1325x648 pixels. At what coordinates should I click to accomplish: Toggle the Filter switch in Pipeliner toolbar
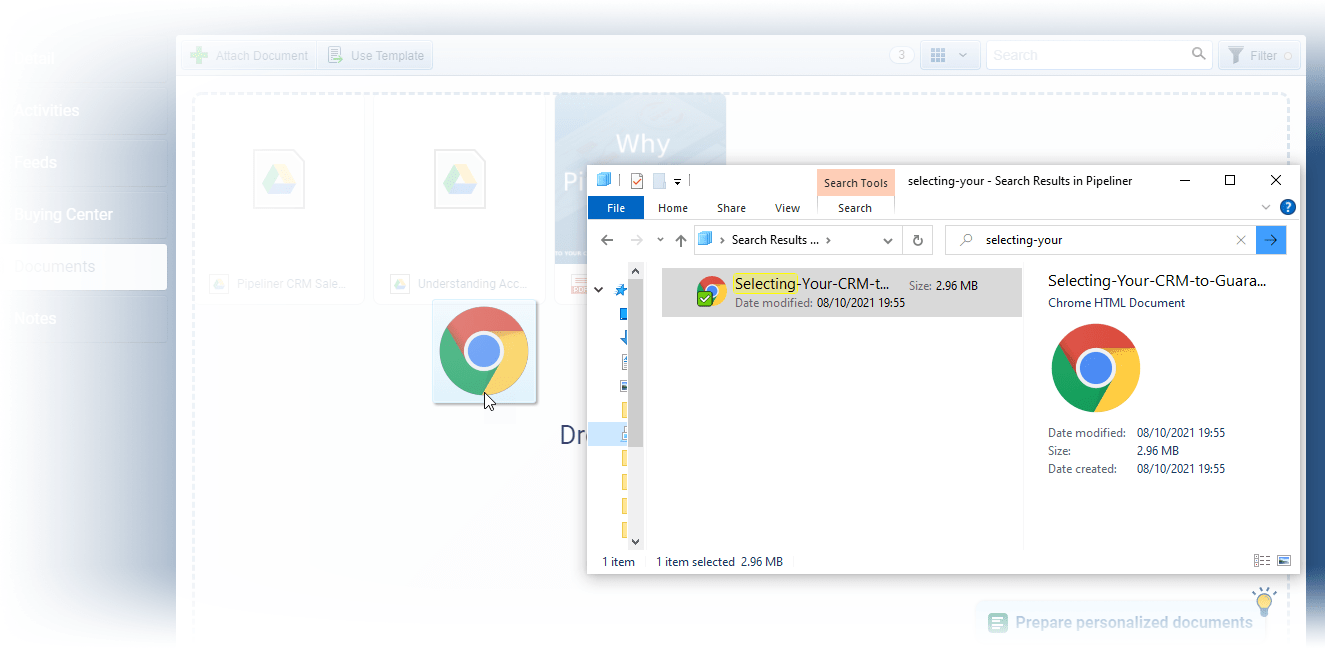(x=1287, y=56)
